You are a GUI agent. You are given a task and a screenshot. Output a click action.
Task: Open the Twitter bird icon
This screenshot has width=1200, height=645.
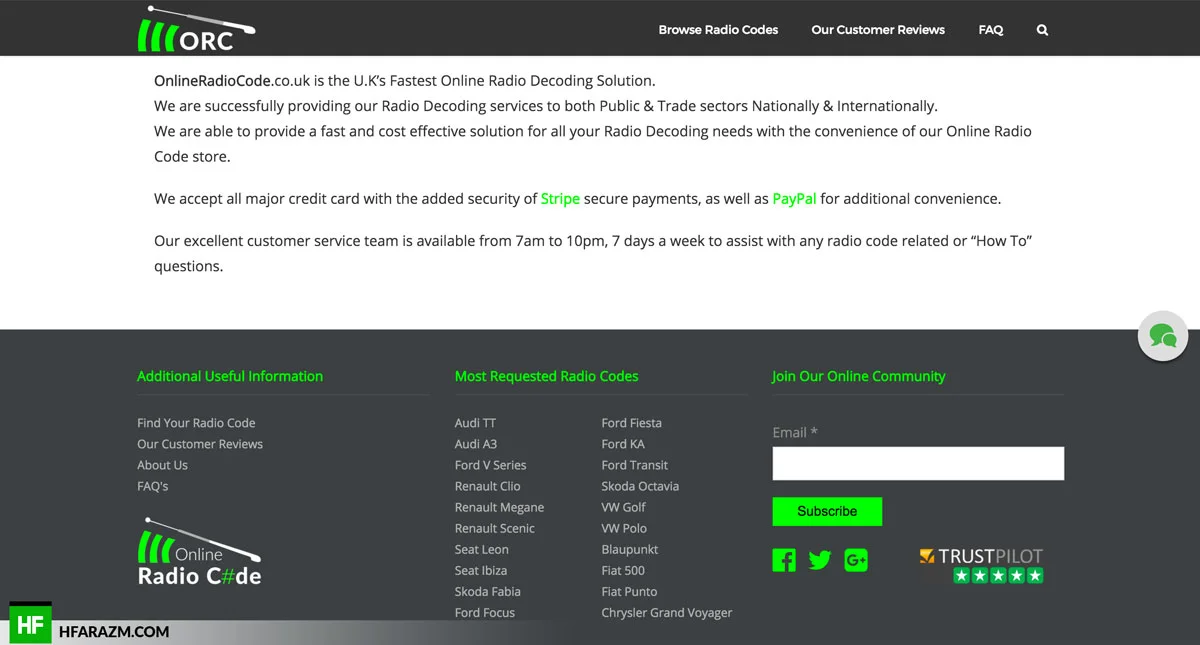[820, 560]
